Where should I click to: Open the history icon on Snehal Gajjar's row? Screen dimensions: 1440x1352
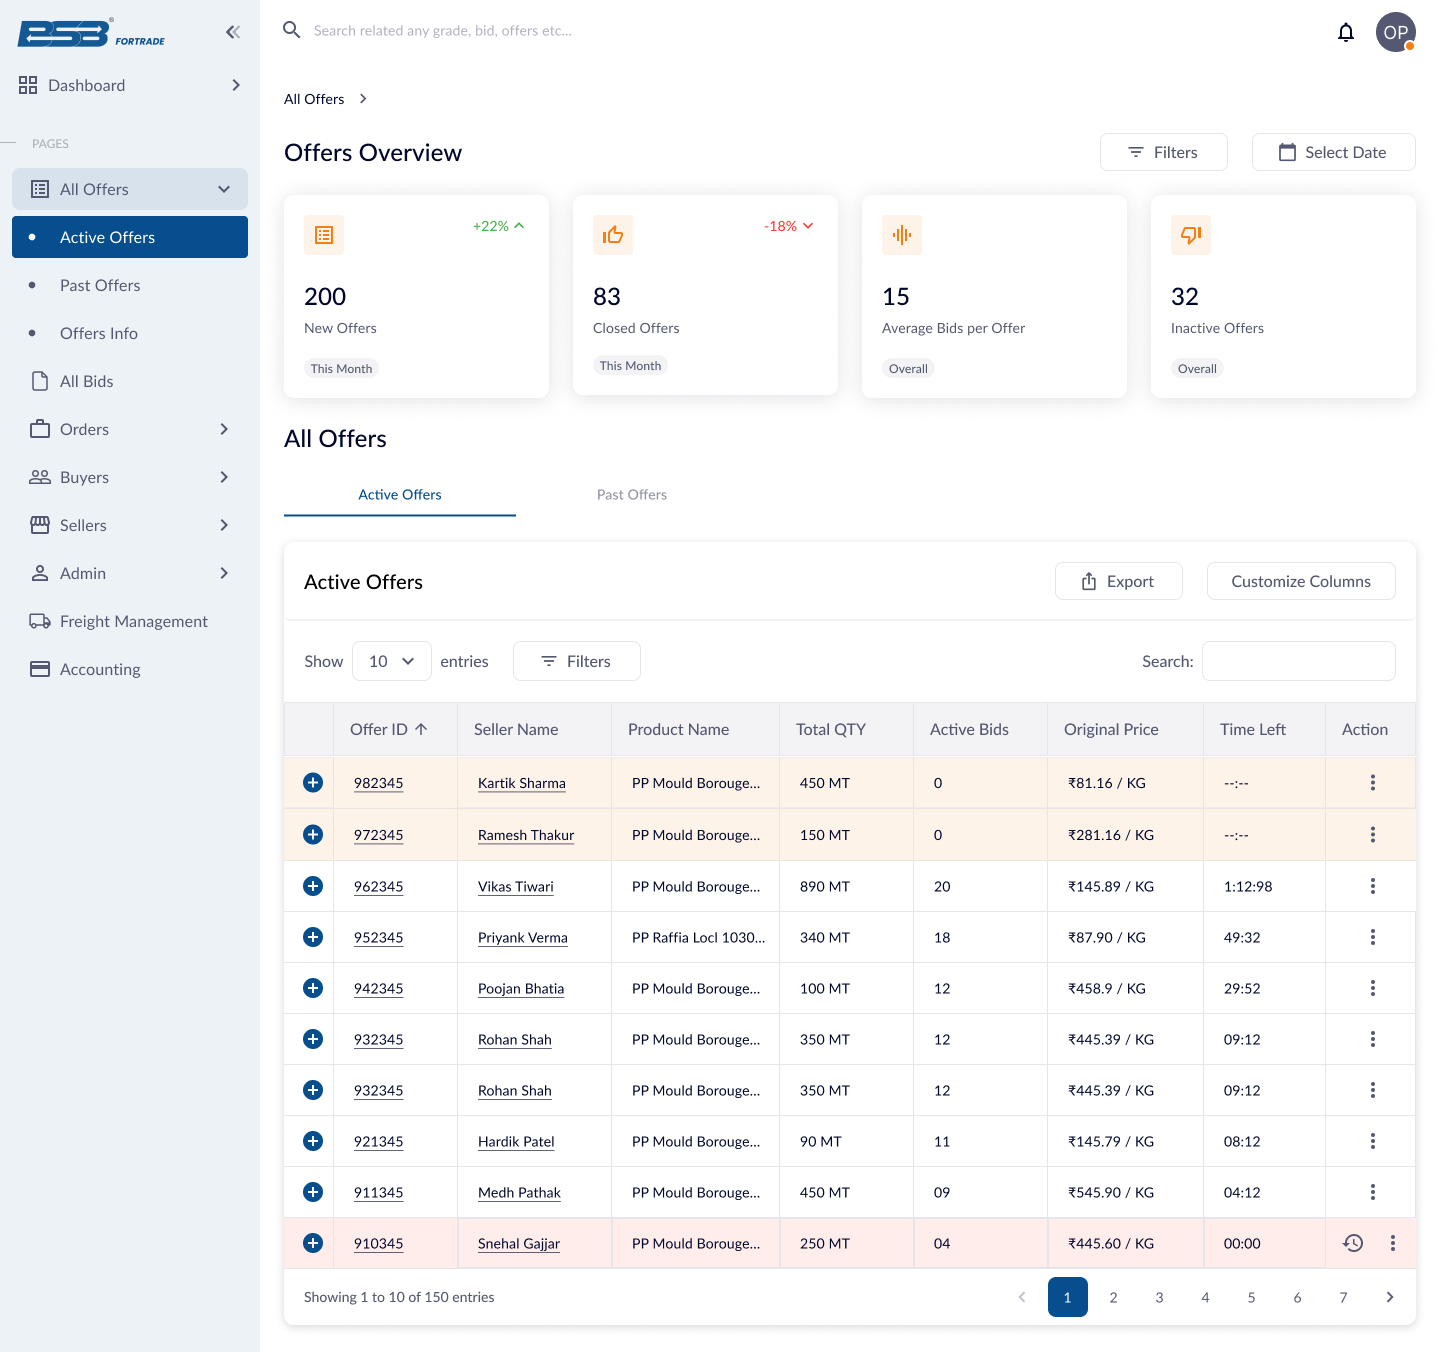1353,1243
